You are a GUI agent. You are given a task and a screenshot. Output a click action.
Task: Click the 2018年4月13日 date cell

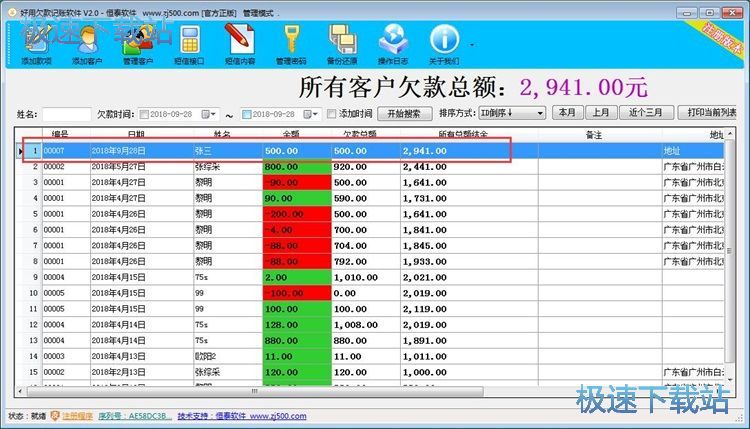click(x=142, y=356)
